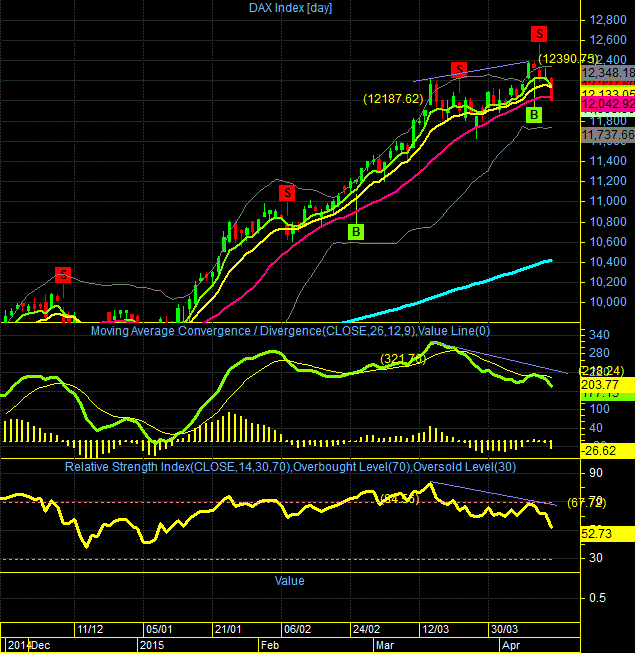Click the 12/03 date label
This screenshot has width=635, height=653.
pos(436,629)
